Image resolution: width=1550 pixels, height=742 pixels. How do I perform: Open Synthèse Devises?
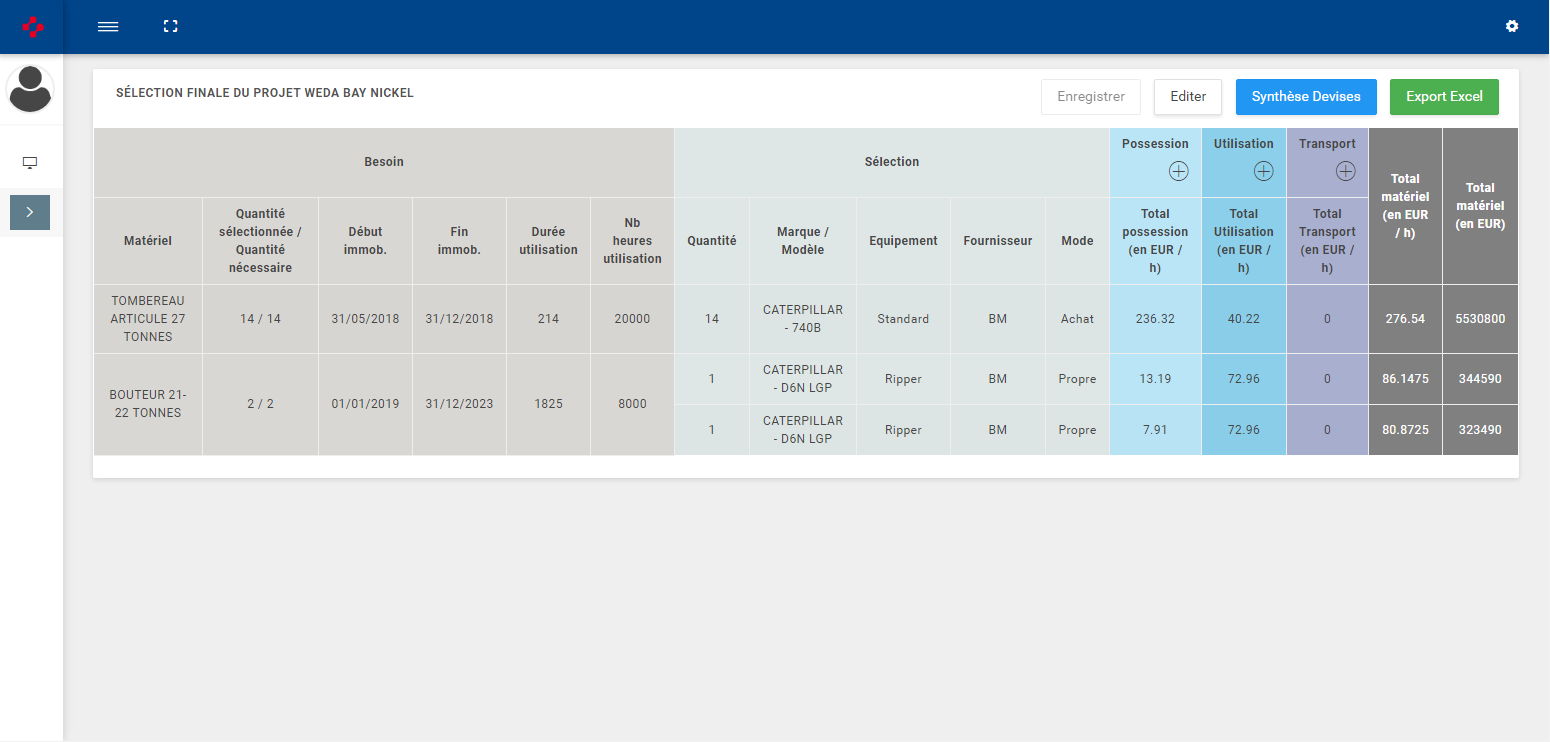pos(1305,97)
